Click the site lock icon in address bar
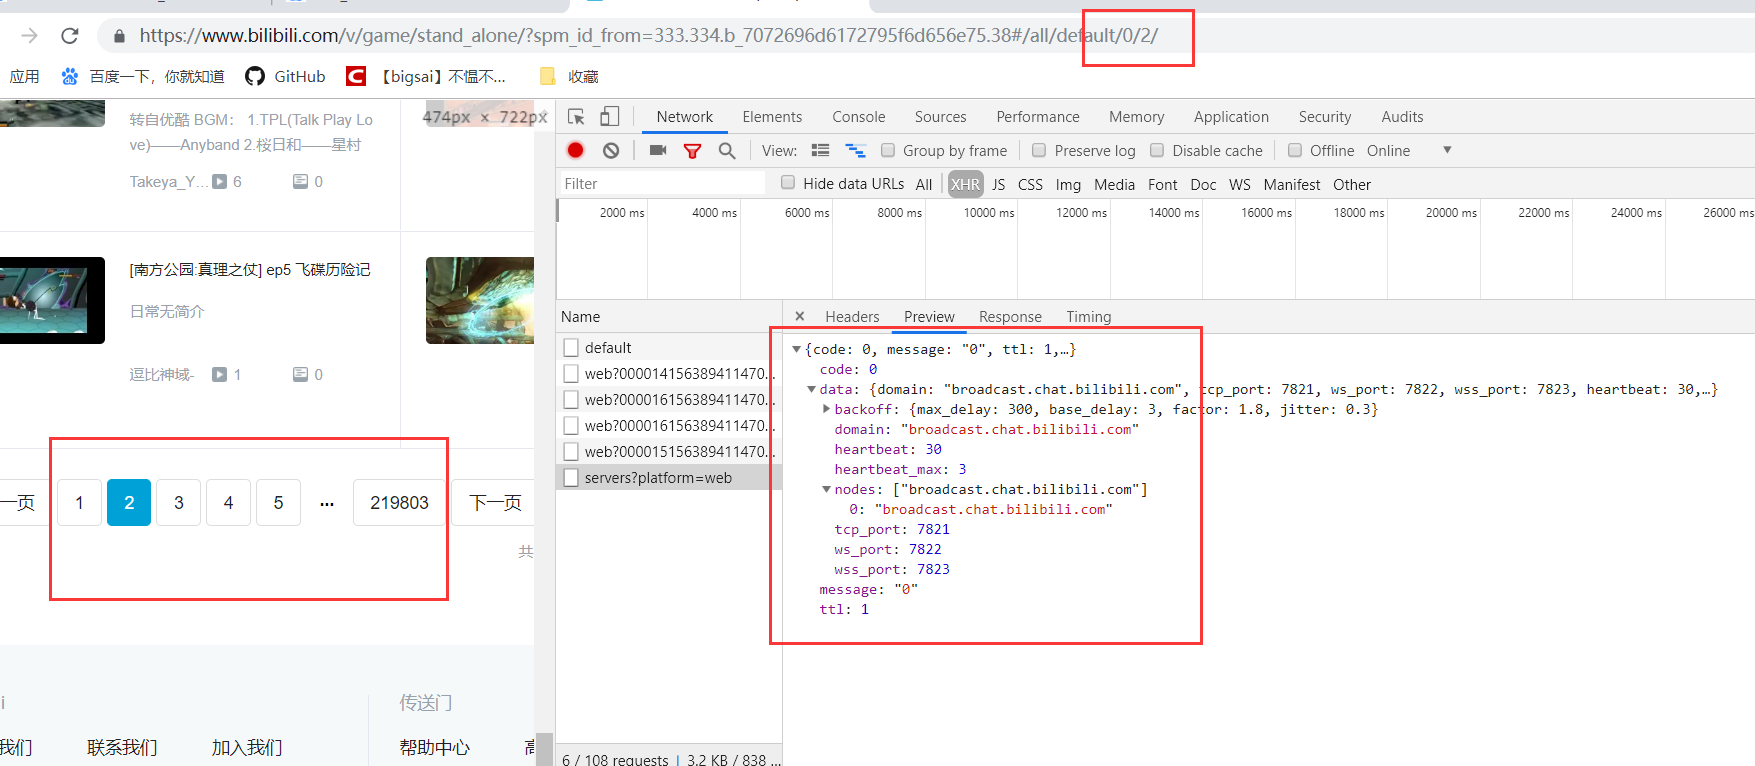Image resolution: width=1755 pixels, height=766 pixels. tap(119, 36)
